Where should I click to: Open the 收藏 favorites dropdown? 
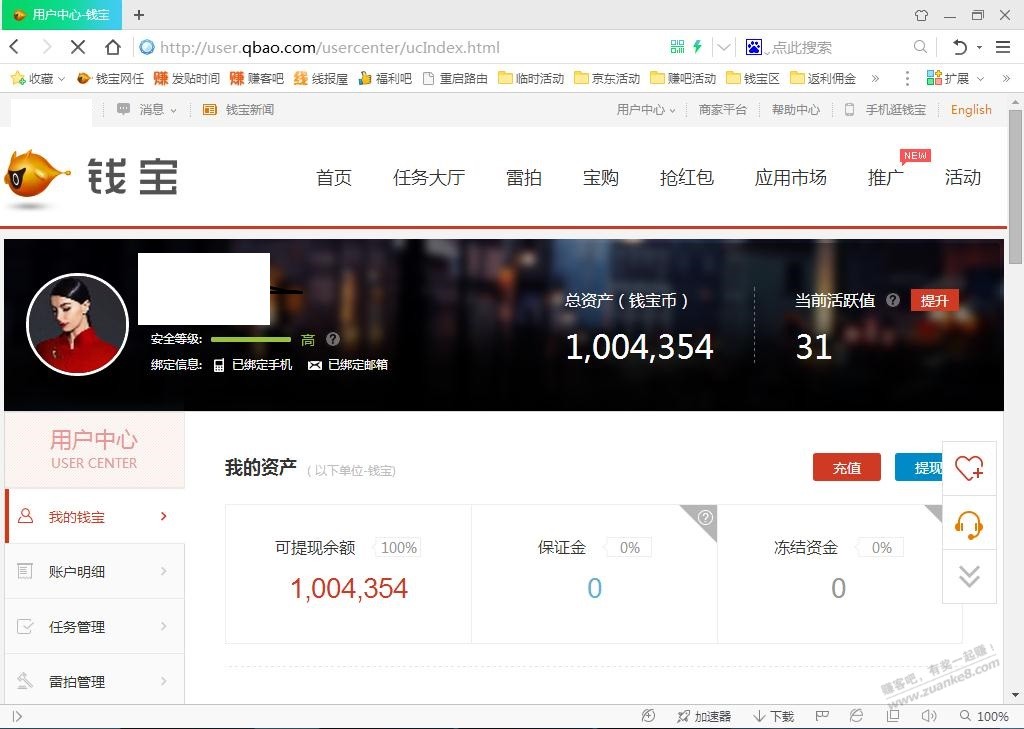tap(38, 78)
